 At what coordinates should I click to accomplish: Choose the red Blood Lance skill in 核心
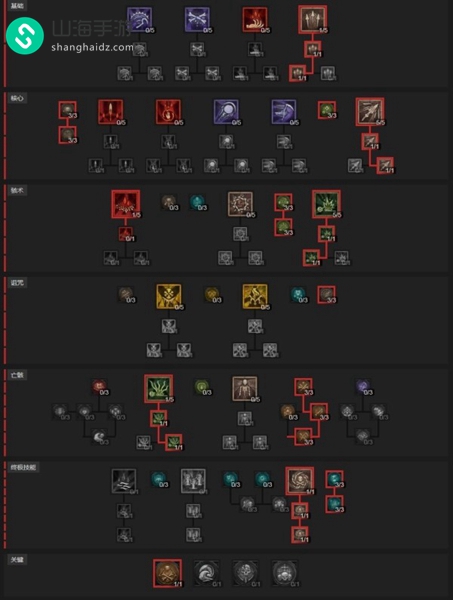coord(111,112)
